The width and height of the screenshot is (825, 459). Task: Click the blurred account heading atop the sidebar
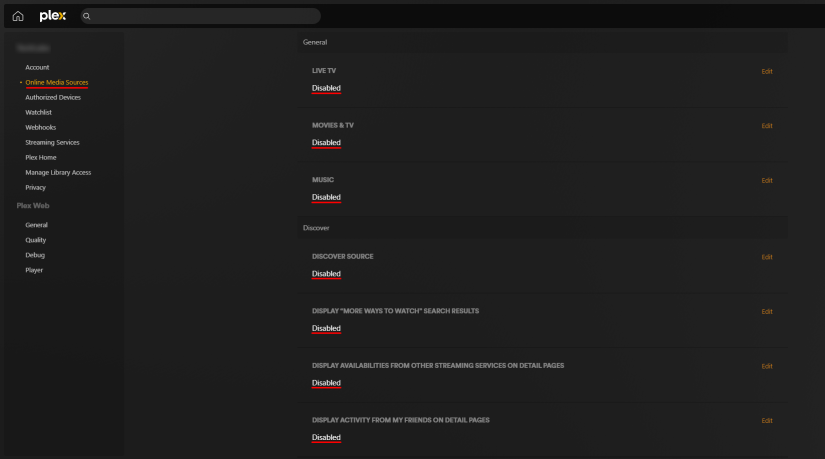33,48
